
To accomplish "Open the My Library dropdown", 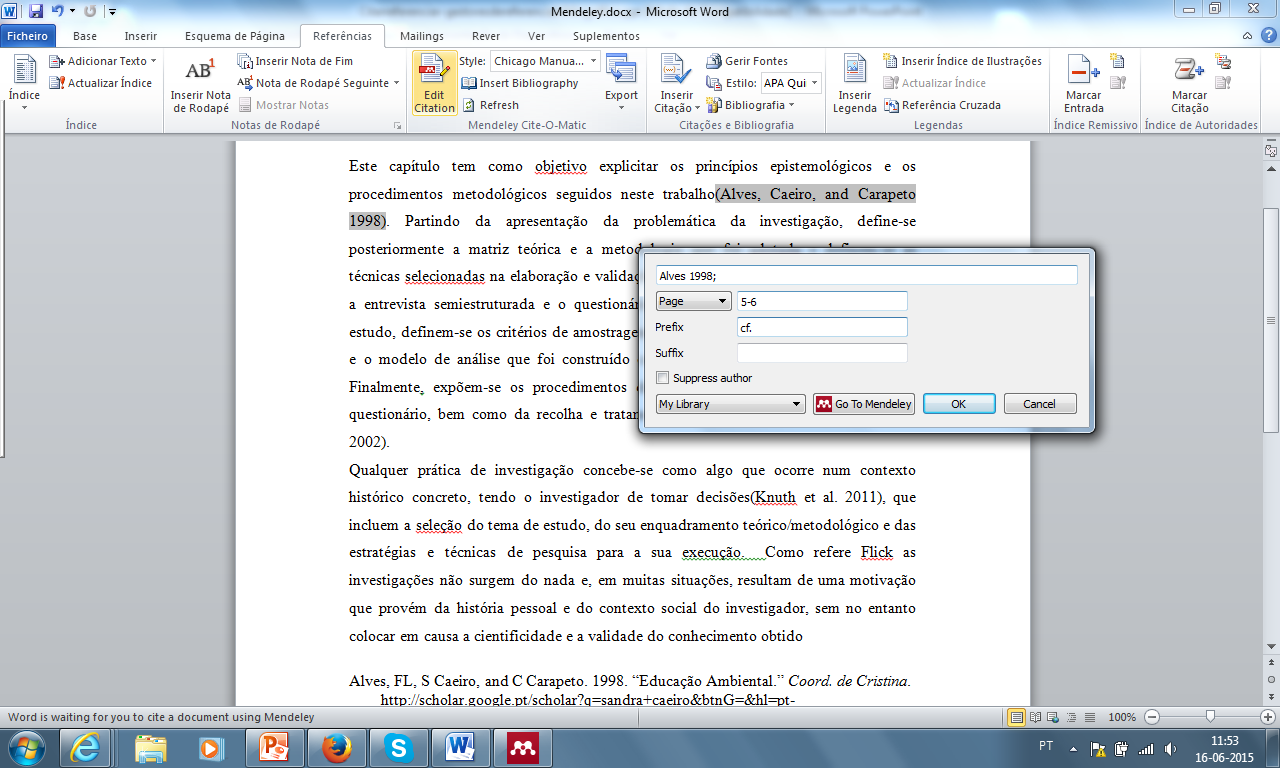I will pos(730,404).
